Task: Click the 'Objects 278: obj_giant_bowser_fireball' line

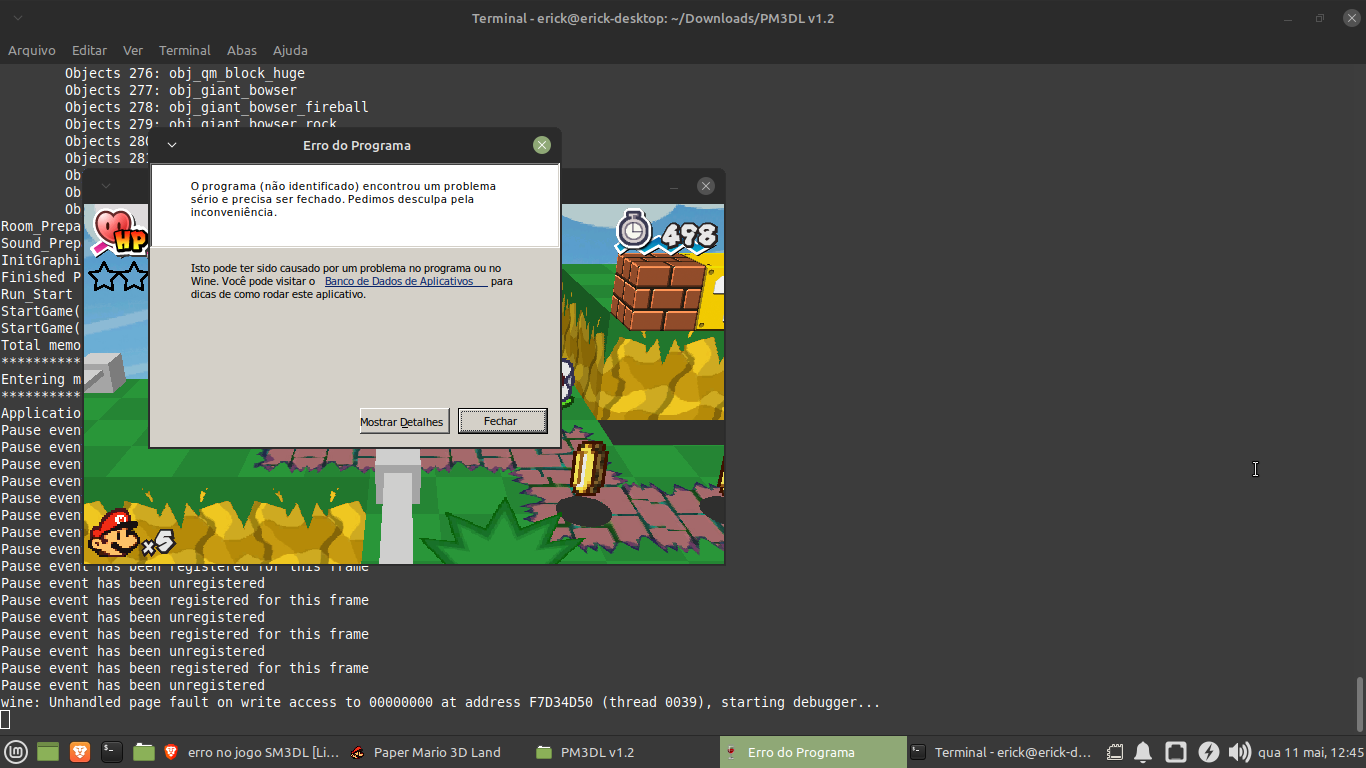Action: [217, 107]
